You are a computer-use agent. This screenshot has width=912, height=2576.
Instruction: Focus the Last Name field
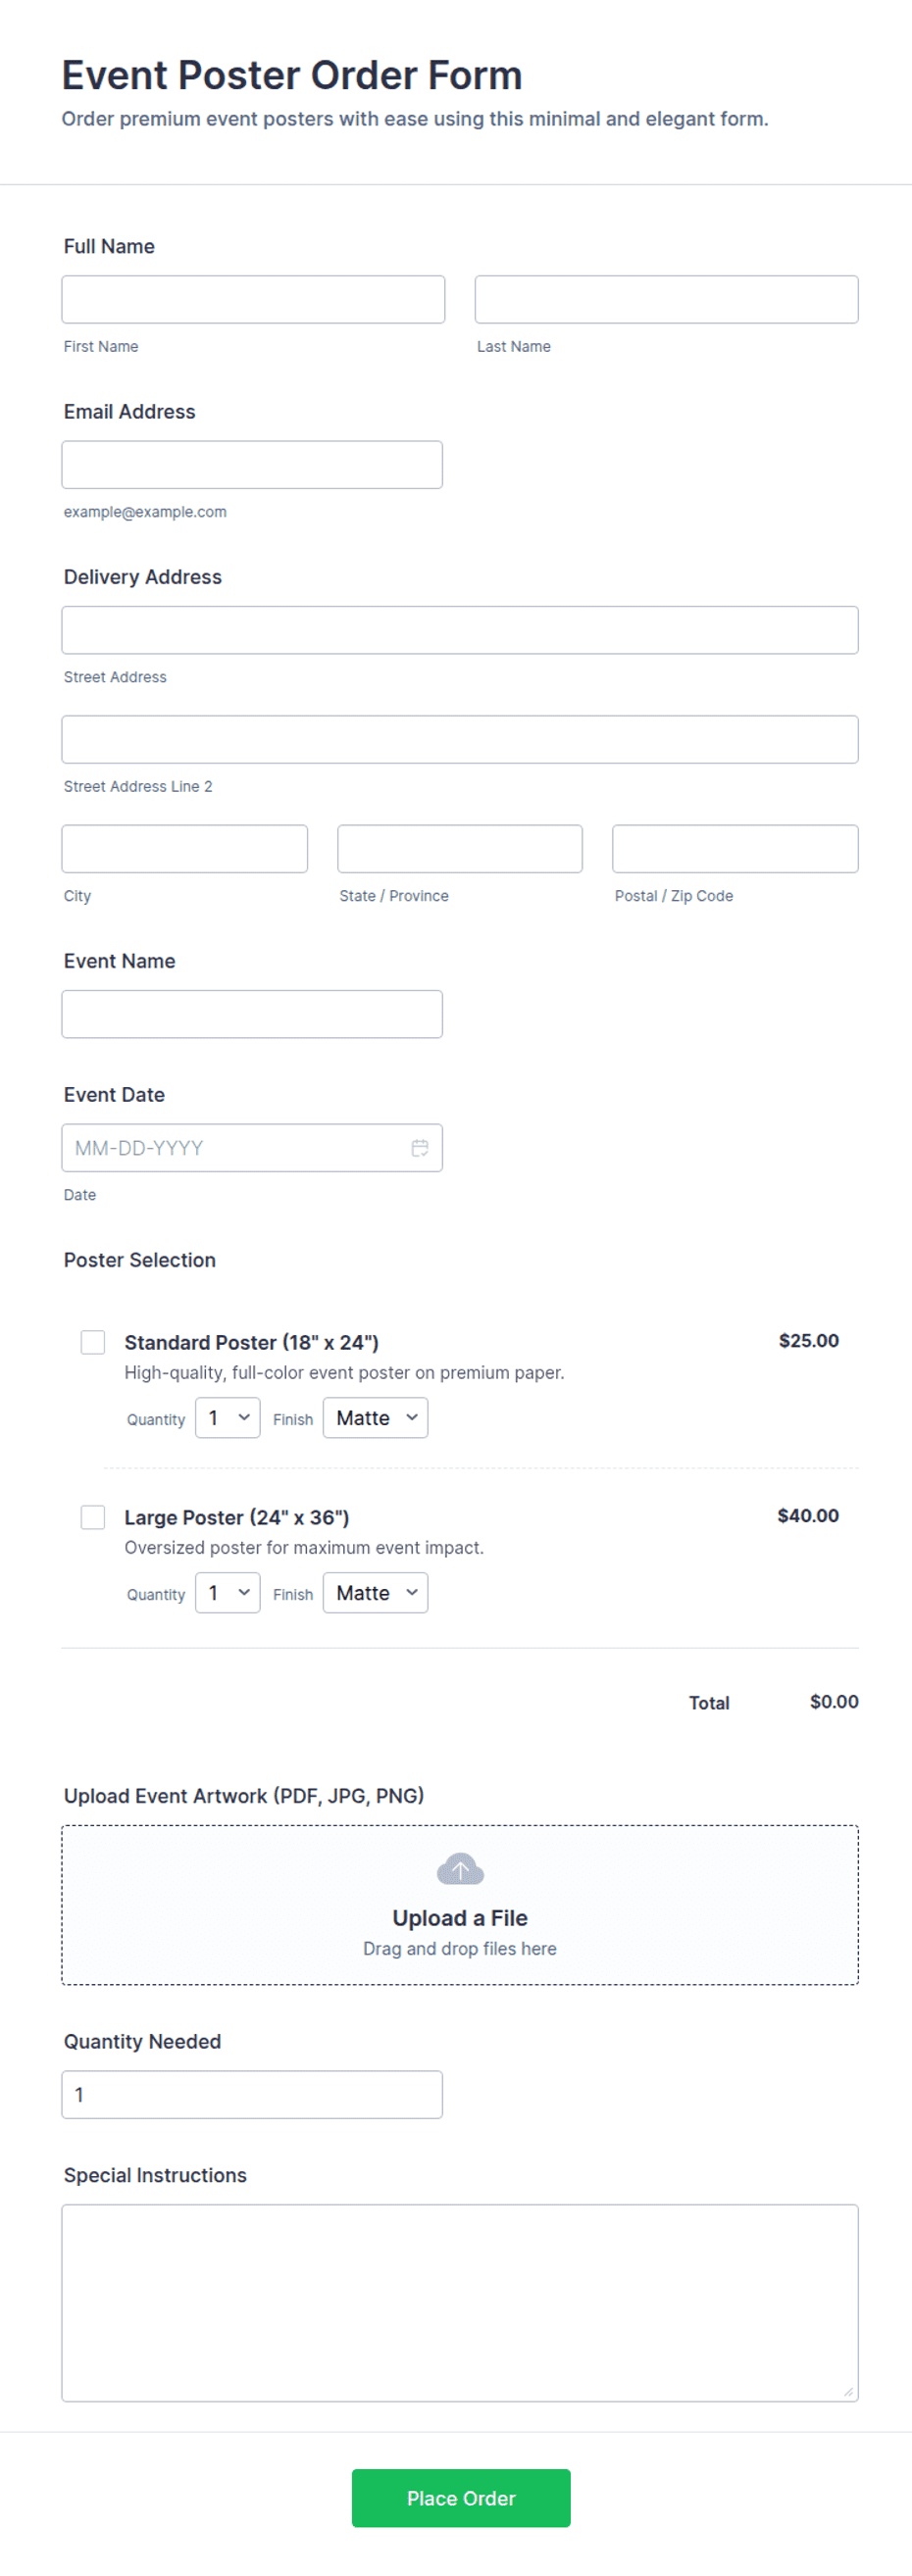(666, 300)
